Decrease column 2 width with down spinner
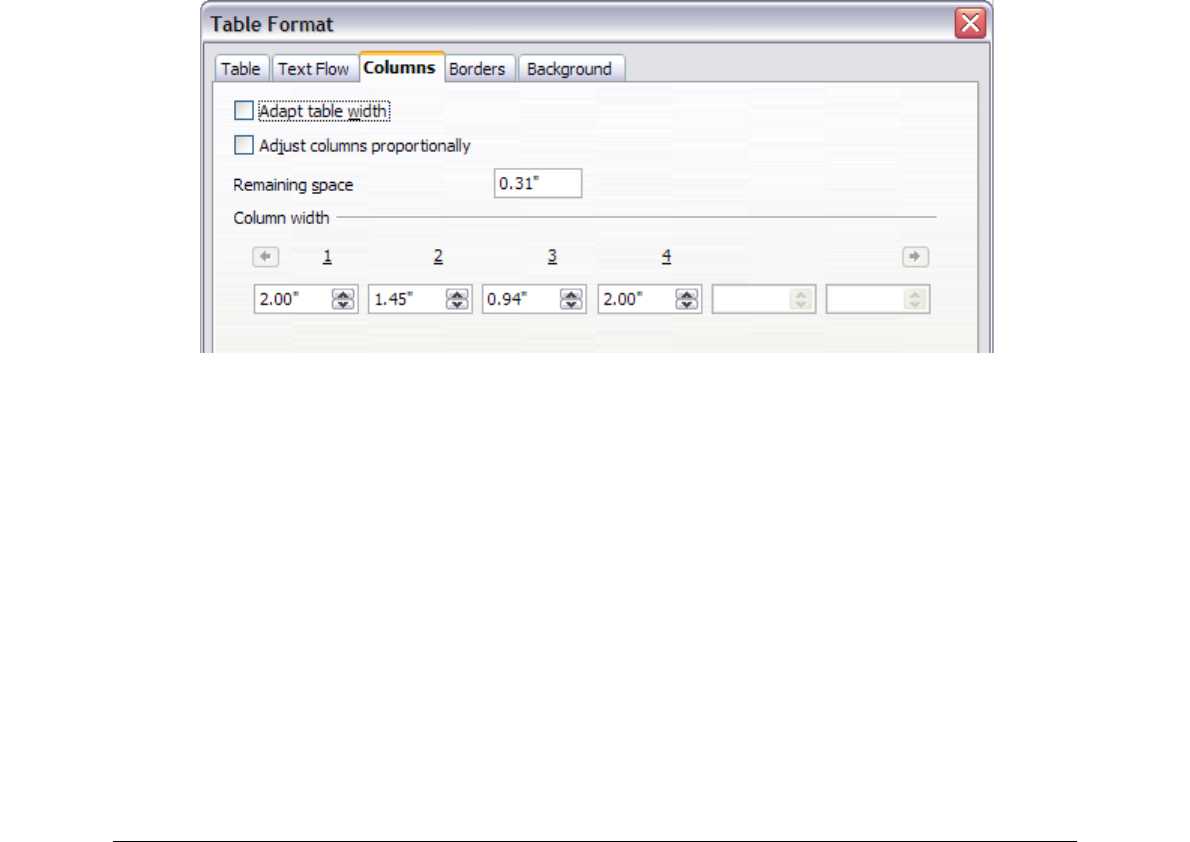The height and width of the screenshot is (842, 1190). (457, 304)
